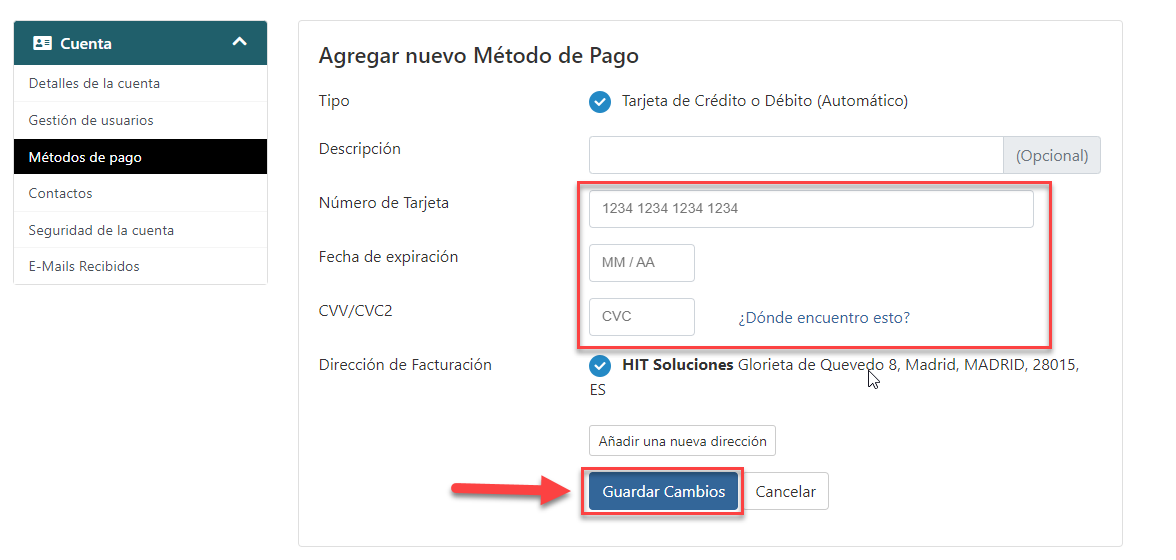The image size is (1176, 560).
Task: Click the CVC input box
Action: [642, 317]
